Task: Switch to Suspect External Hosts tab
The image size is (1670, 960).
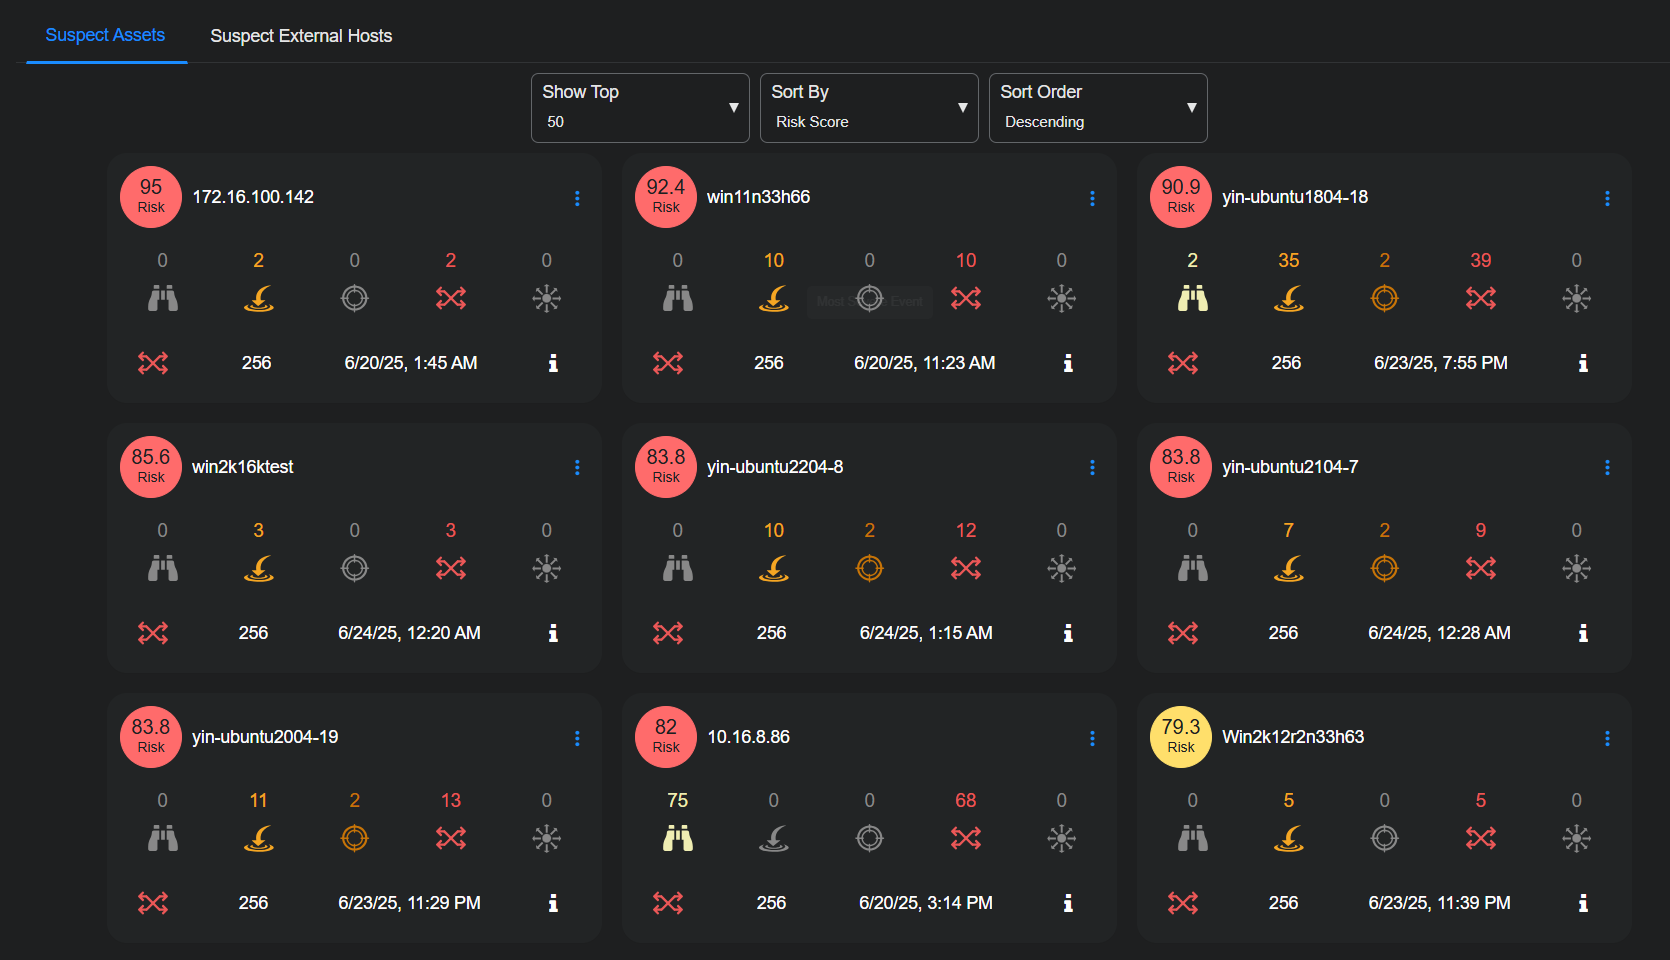Action: (301, 36)
